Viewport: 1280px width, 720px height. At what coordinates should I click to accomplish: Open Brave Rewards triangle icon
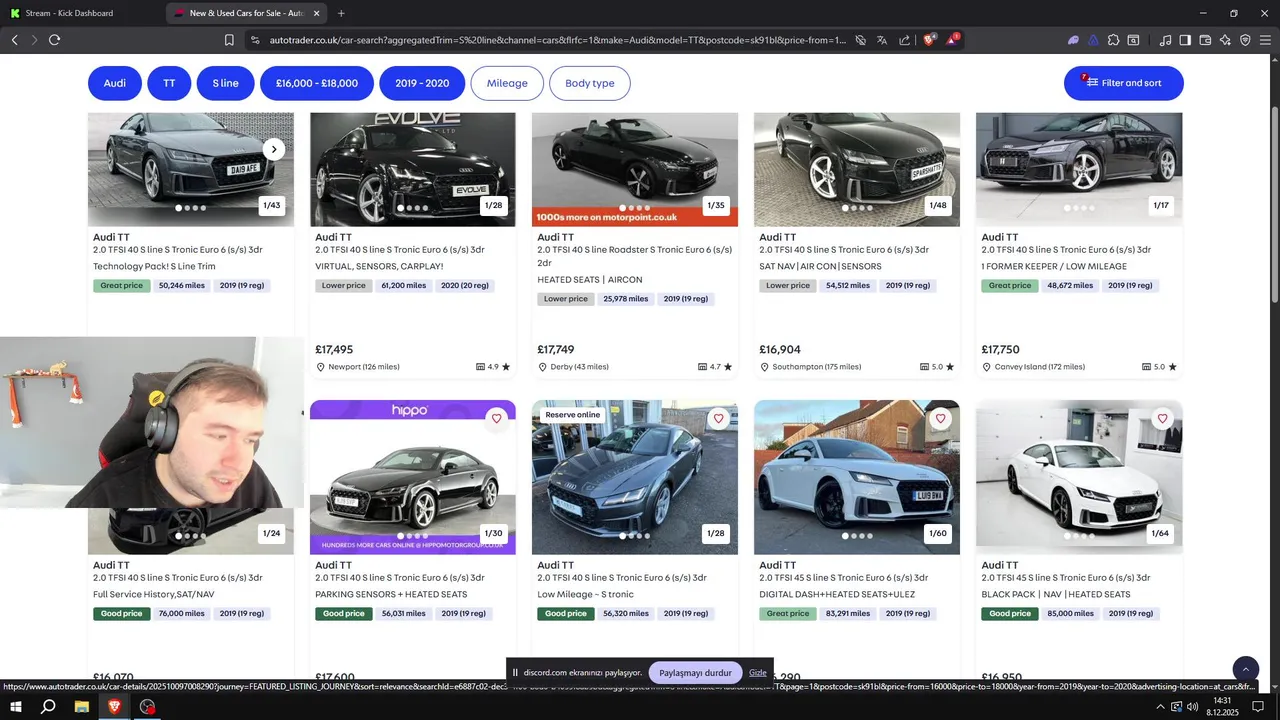click(x=952, y=40)
